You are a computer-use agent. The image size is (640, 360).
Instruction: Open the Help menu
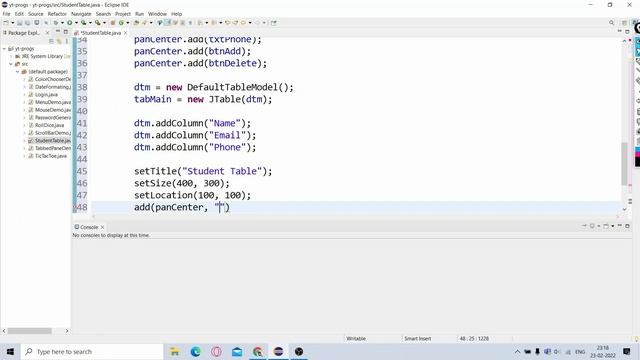[176, 14]
